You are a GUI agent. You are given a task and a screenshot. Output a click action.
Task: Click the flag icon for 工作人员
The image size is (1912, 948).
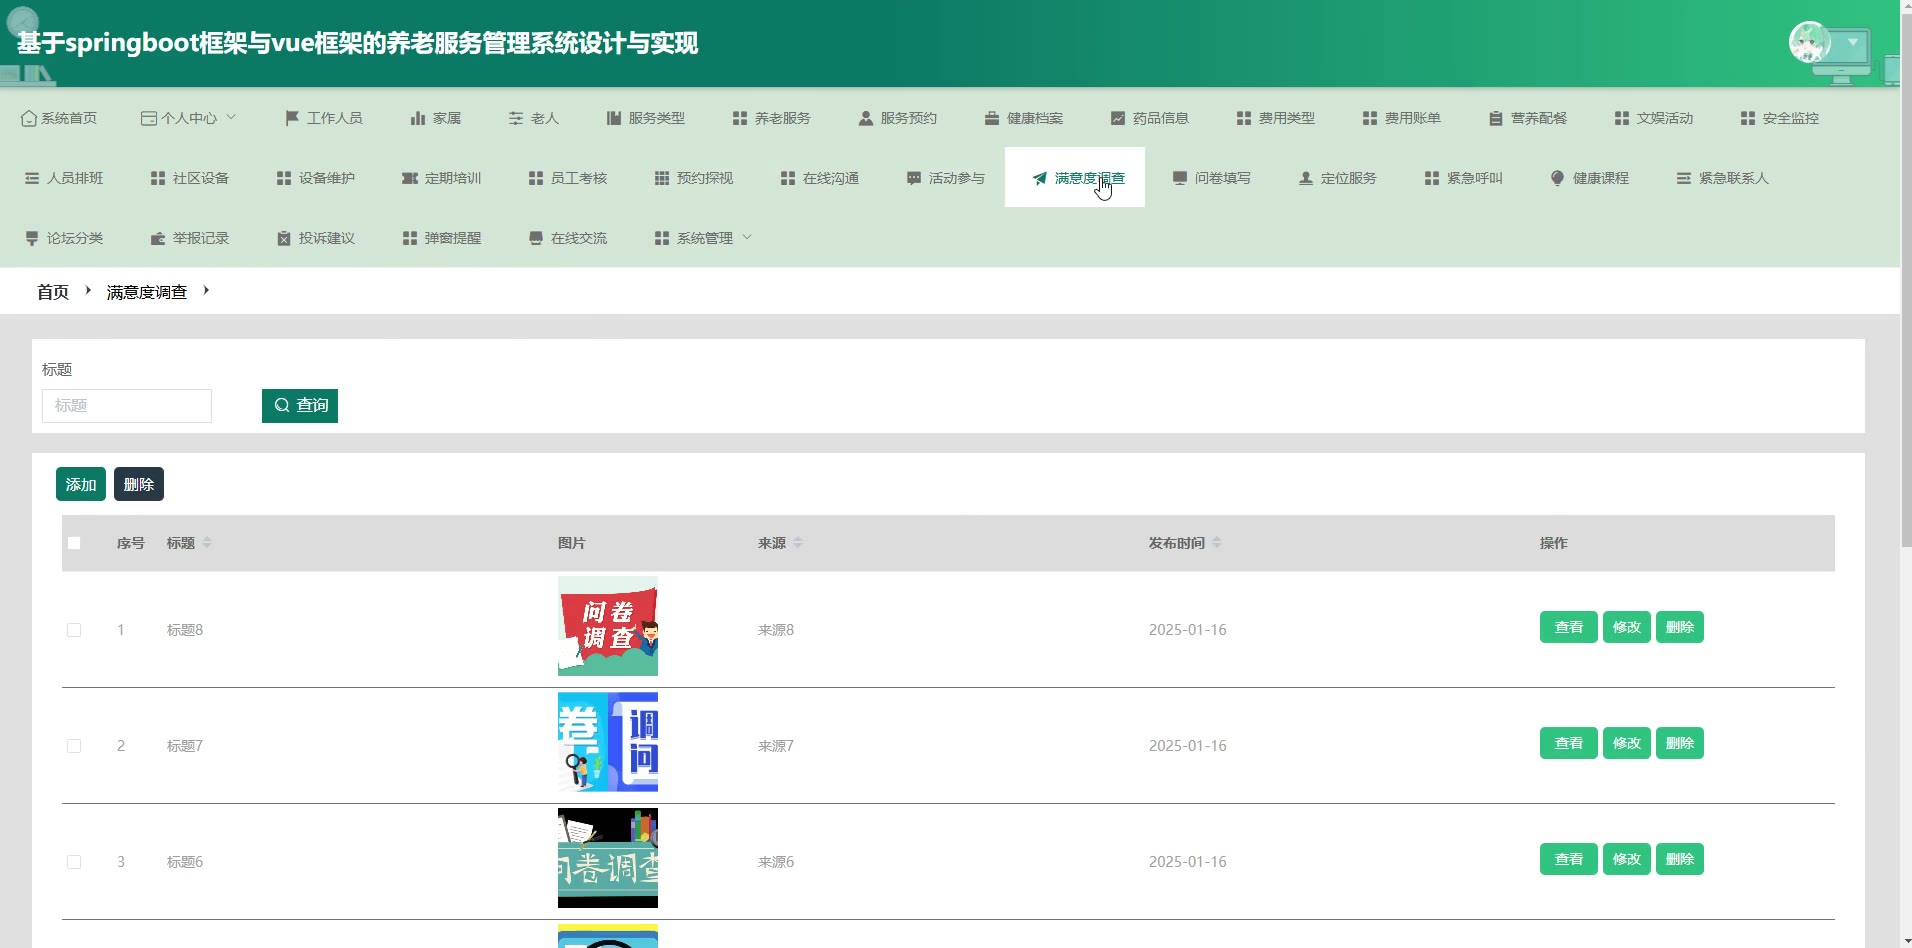click(292, 118)
